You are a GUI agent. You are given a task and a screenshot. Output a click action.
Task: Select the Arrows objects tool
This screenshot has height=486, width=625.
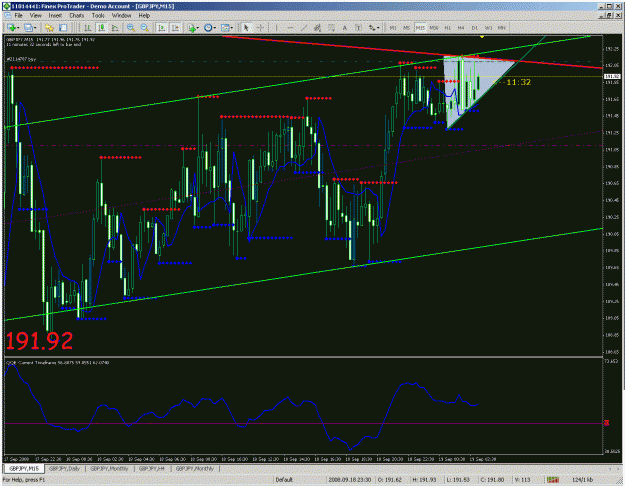pos(372,28)
